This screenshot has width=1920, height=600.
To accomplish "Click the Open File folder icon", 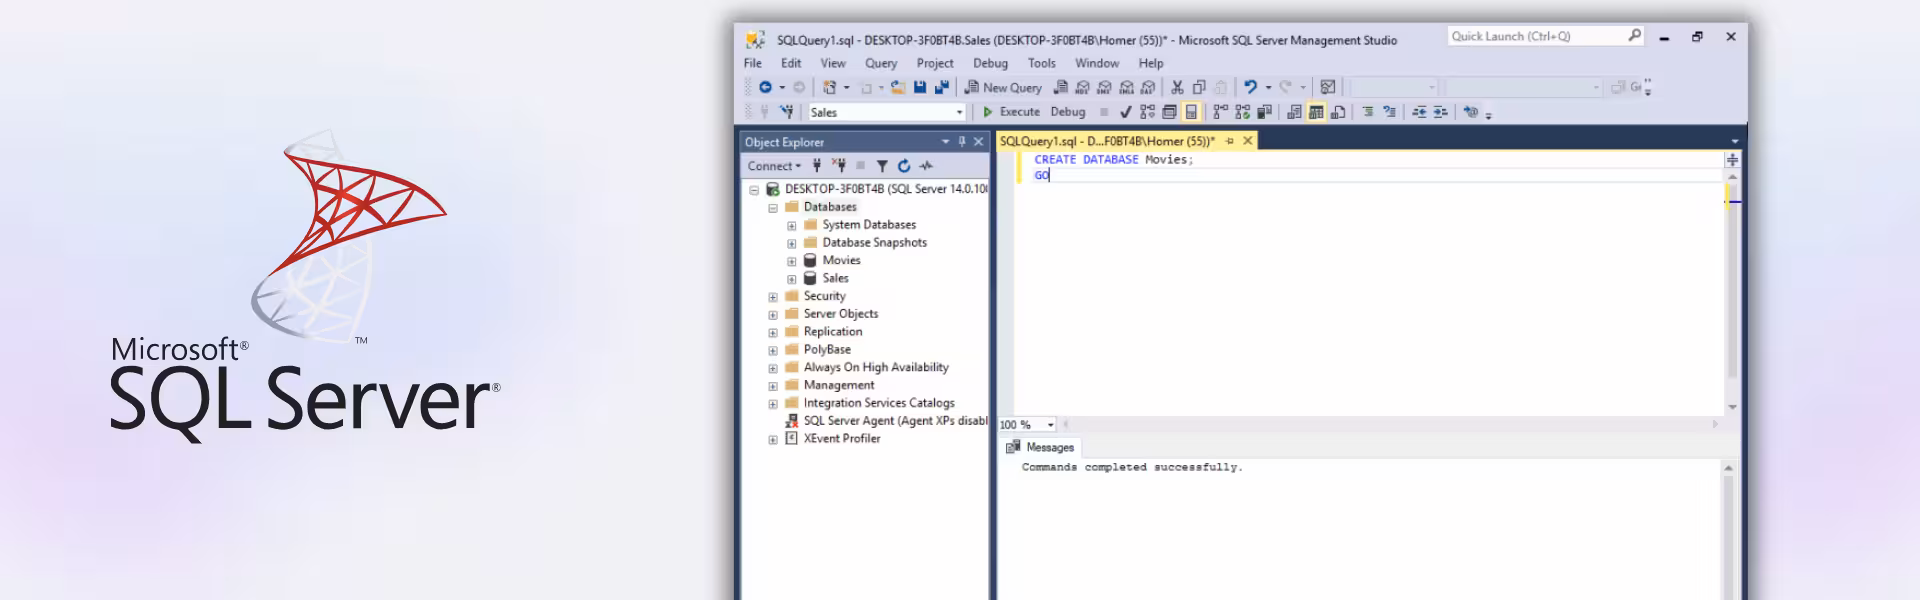I will pyautogui.click(x=898, y=87).
